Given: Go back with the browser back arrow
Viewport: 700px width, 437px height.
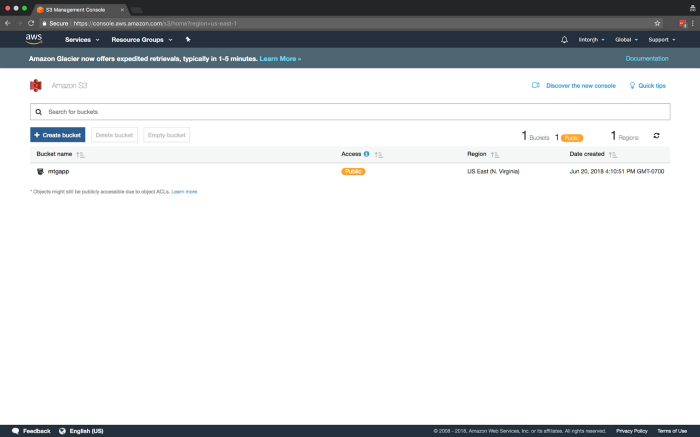Looking at the screenshot, I should tap(8, 23).
